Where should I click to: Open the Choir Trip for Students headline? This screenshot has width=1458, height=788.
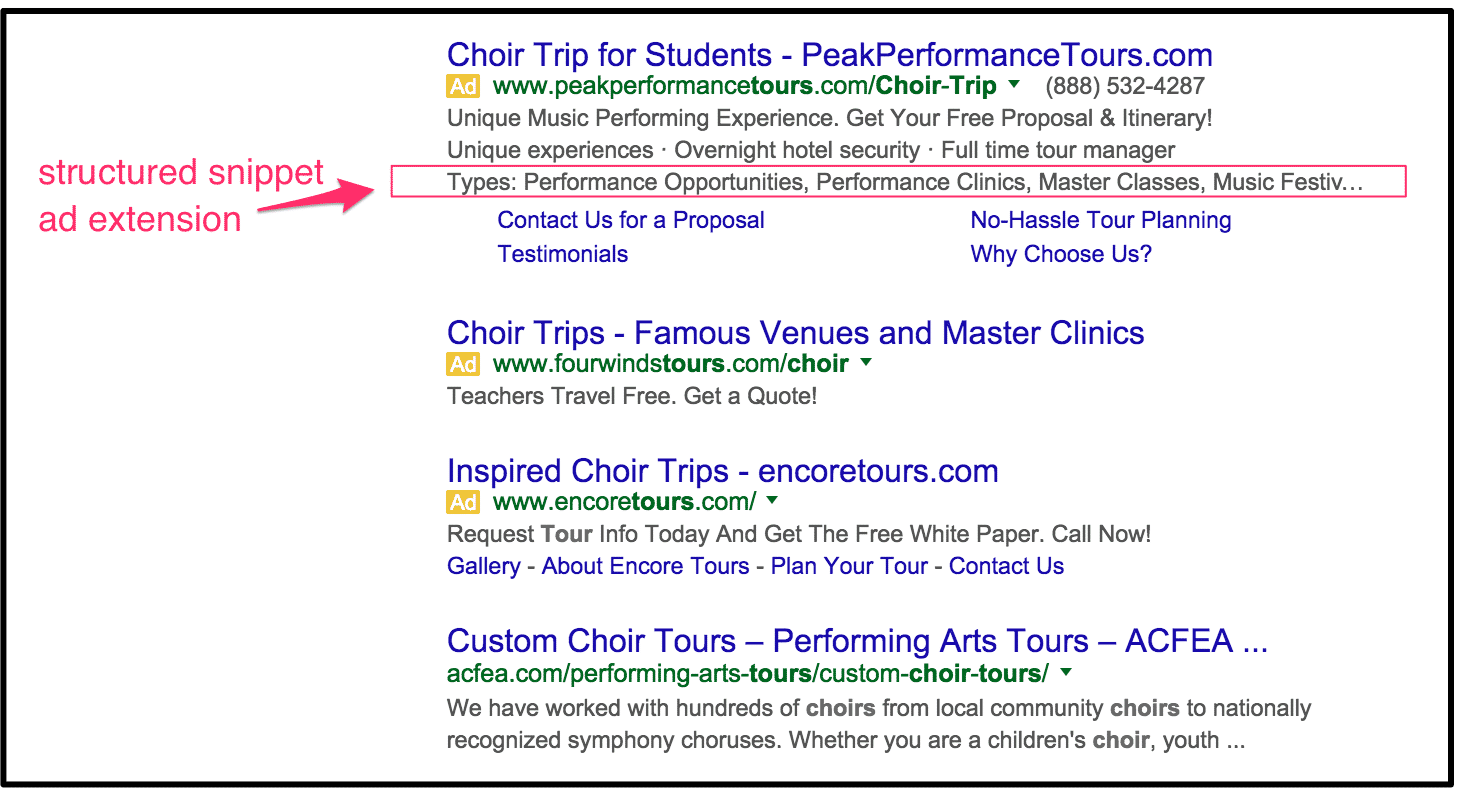point(830,54)
